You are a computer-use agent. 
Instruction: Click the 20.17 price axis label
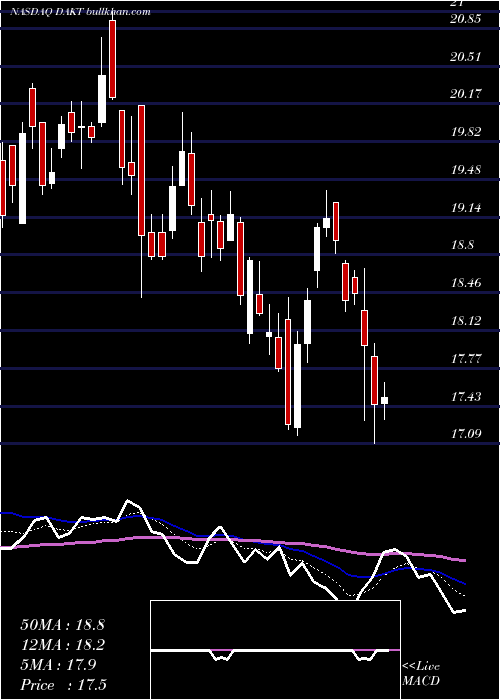(466, 94)
